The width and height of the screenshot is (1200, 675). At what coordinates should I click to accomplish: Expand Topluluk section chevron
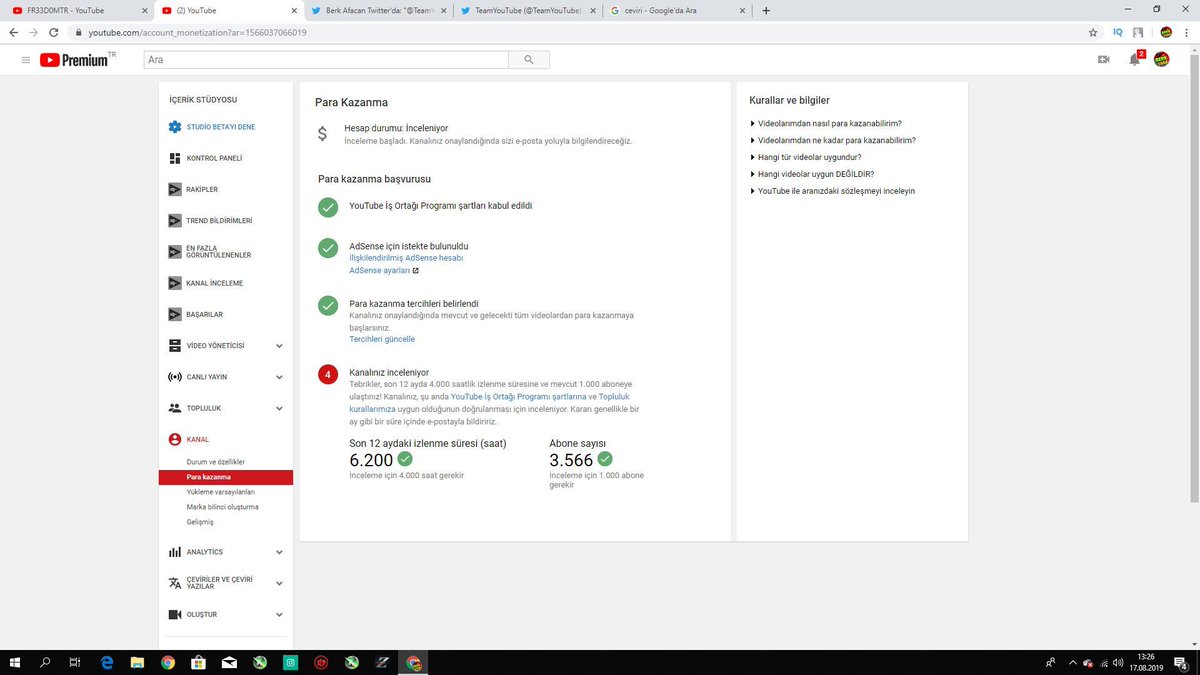click(x=279, y=408)
